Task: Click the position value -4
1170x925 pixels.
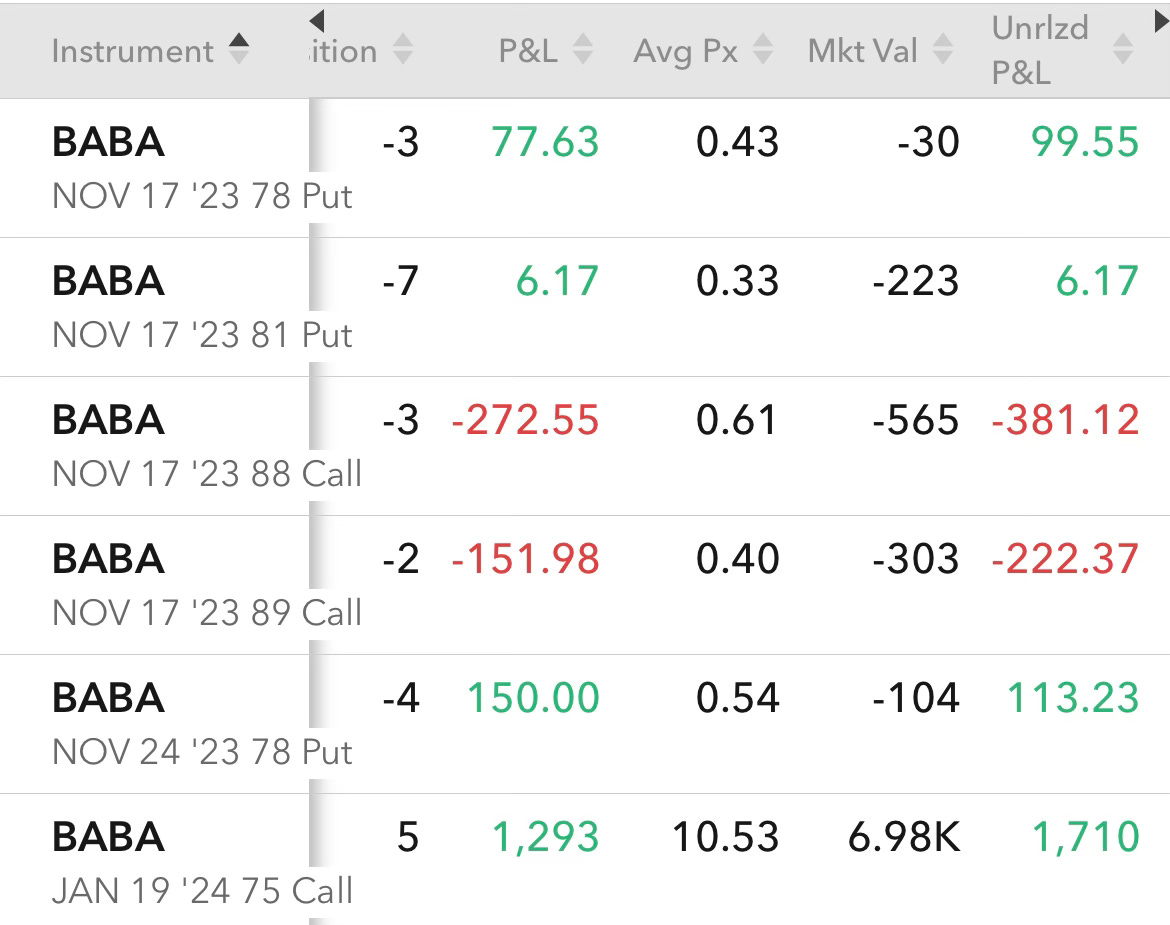Action: 401,698
